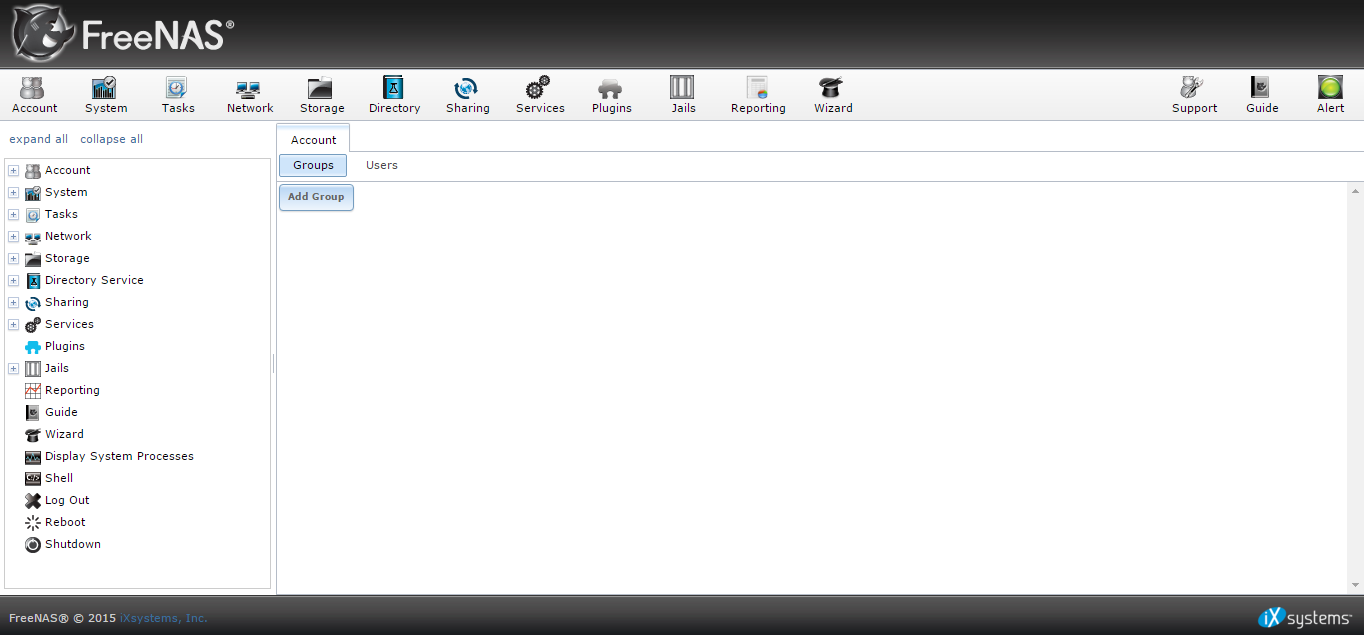
Task: Open Display System Processes in sidebar
Action: click(x=119, y=456)
